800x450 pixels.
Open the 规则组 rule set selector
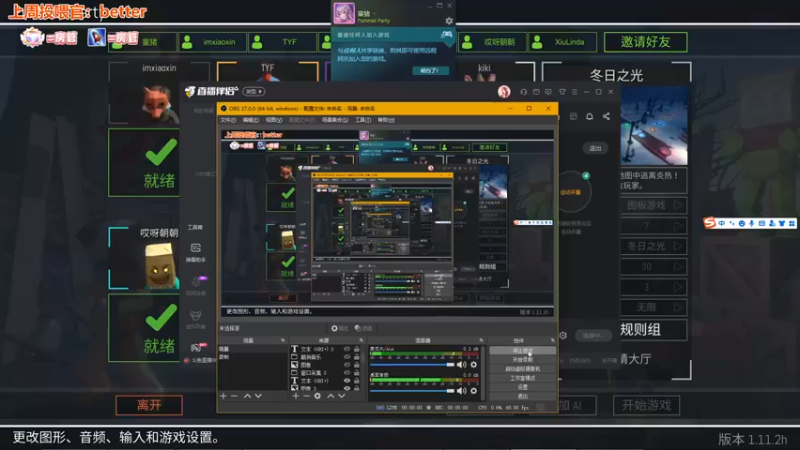[x=654, y=330]
